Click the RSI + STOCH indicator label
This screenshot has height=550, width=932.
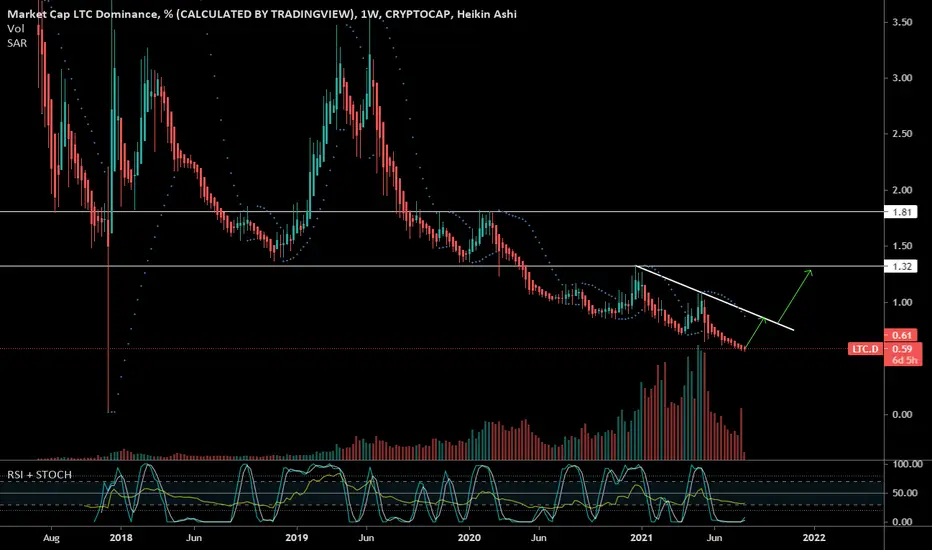coord(39,474)
